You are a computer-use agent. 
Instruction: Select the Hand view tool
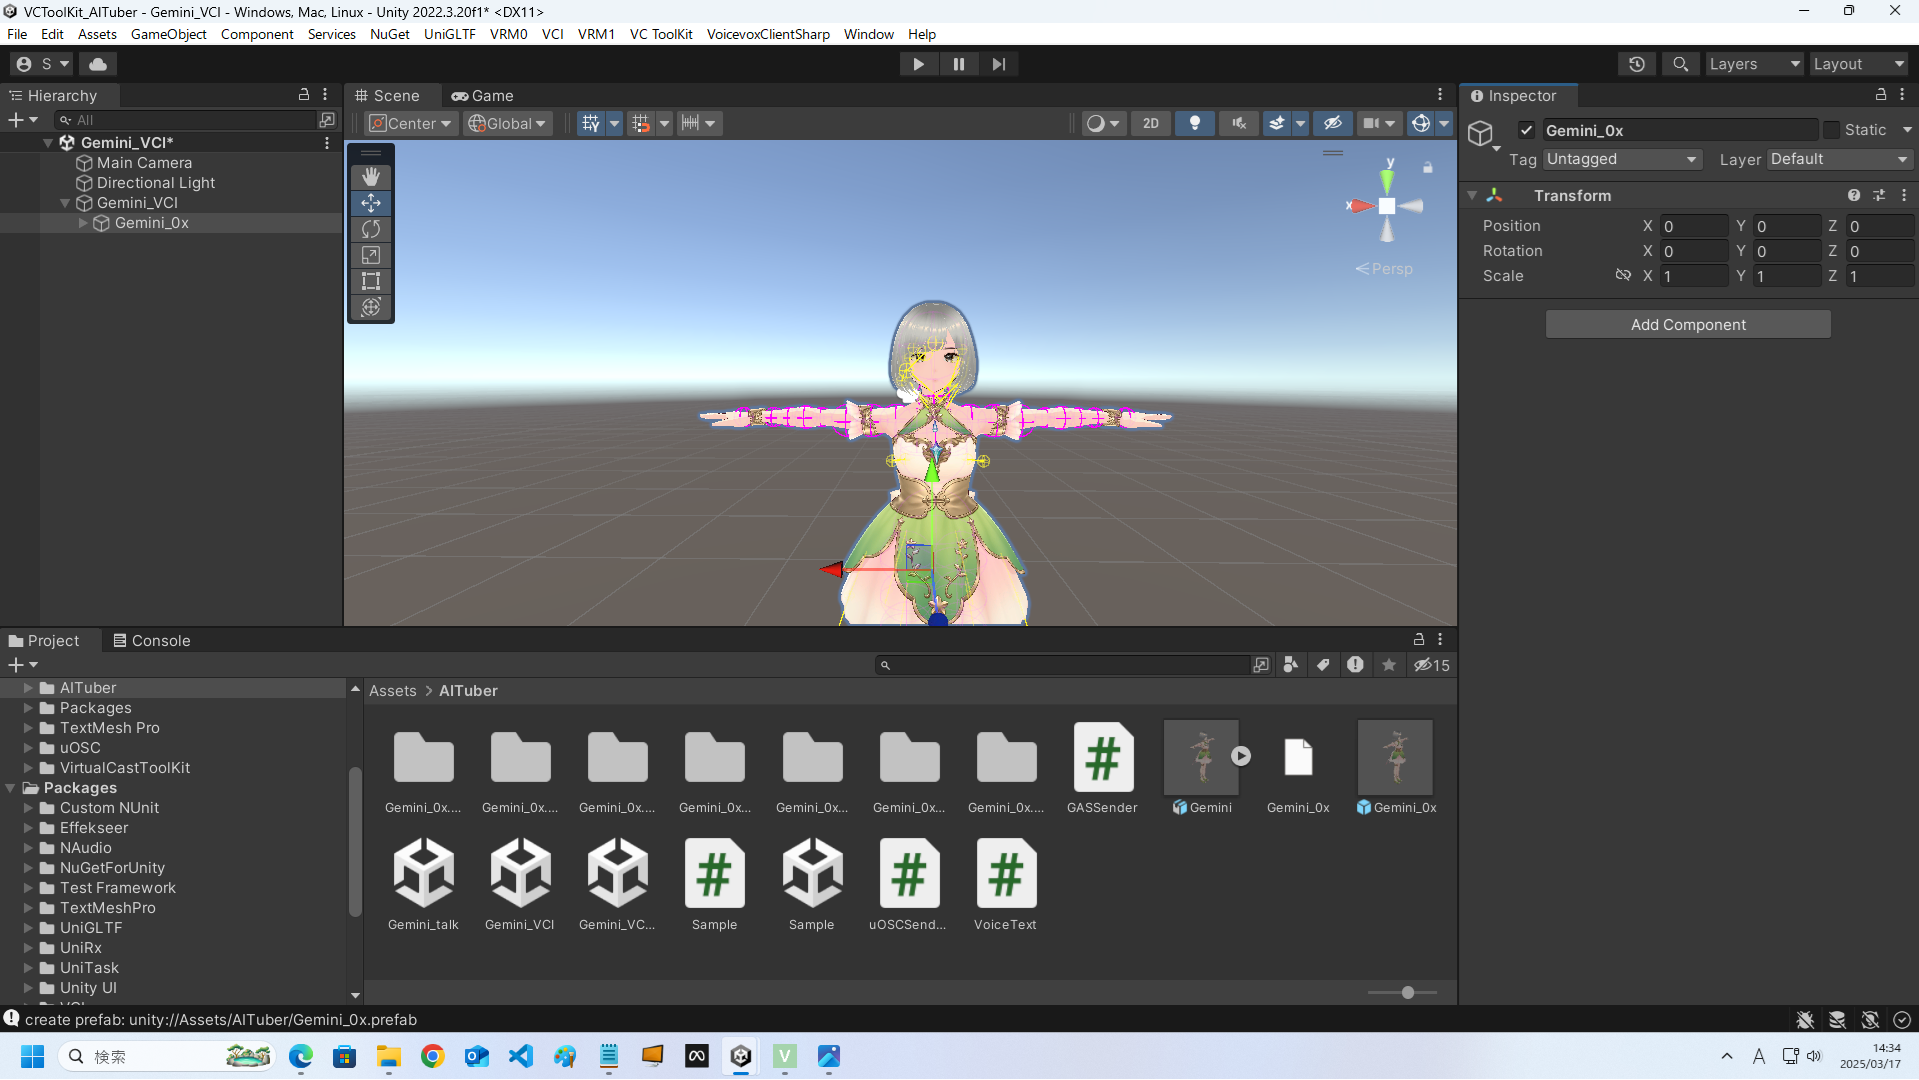click(371, 177)
